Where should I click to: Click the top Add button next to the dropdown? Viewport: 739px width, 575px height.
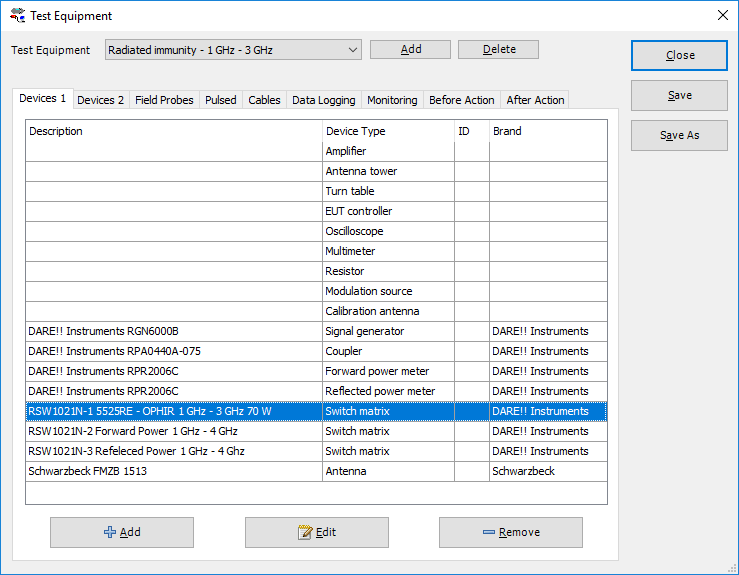pyautogui.click(x=410, y=49)
